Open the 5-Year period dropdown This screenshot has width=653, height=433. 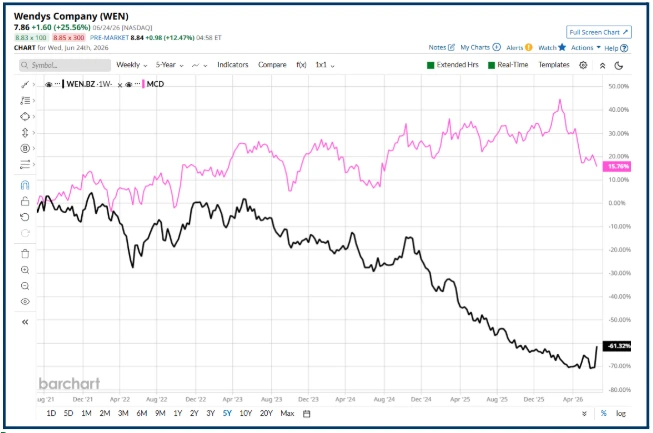click(x=169, y=65)
